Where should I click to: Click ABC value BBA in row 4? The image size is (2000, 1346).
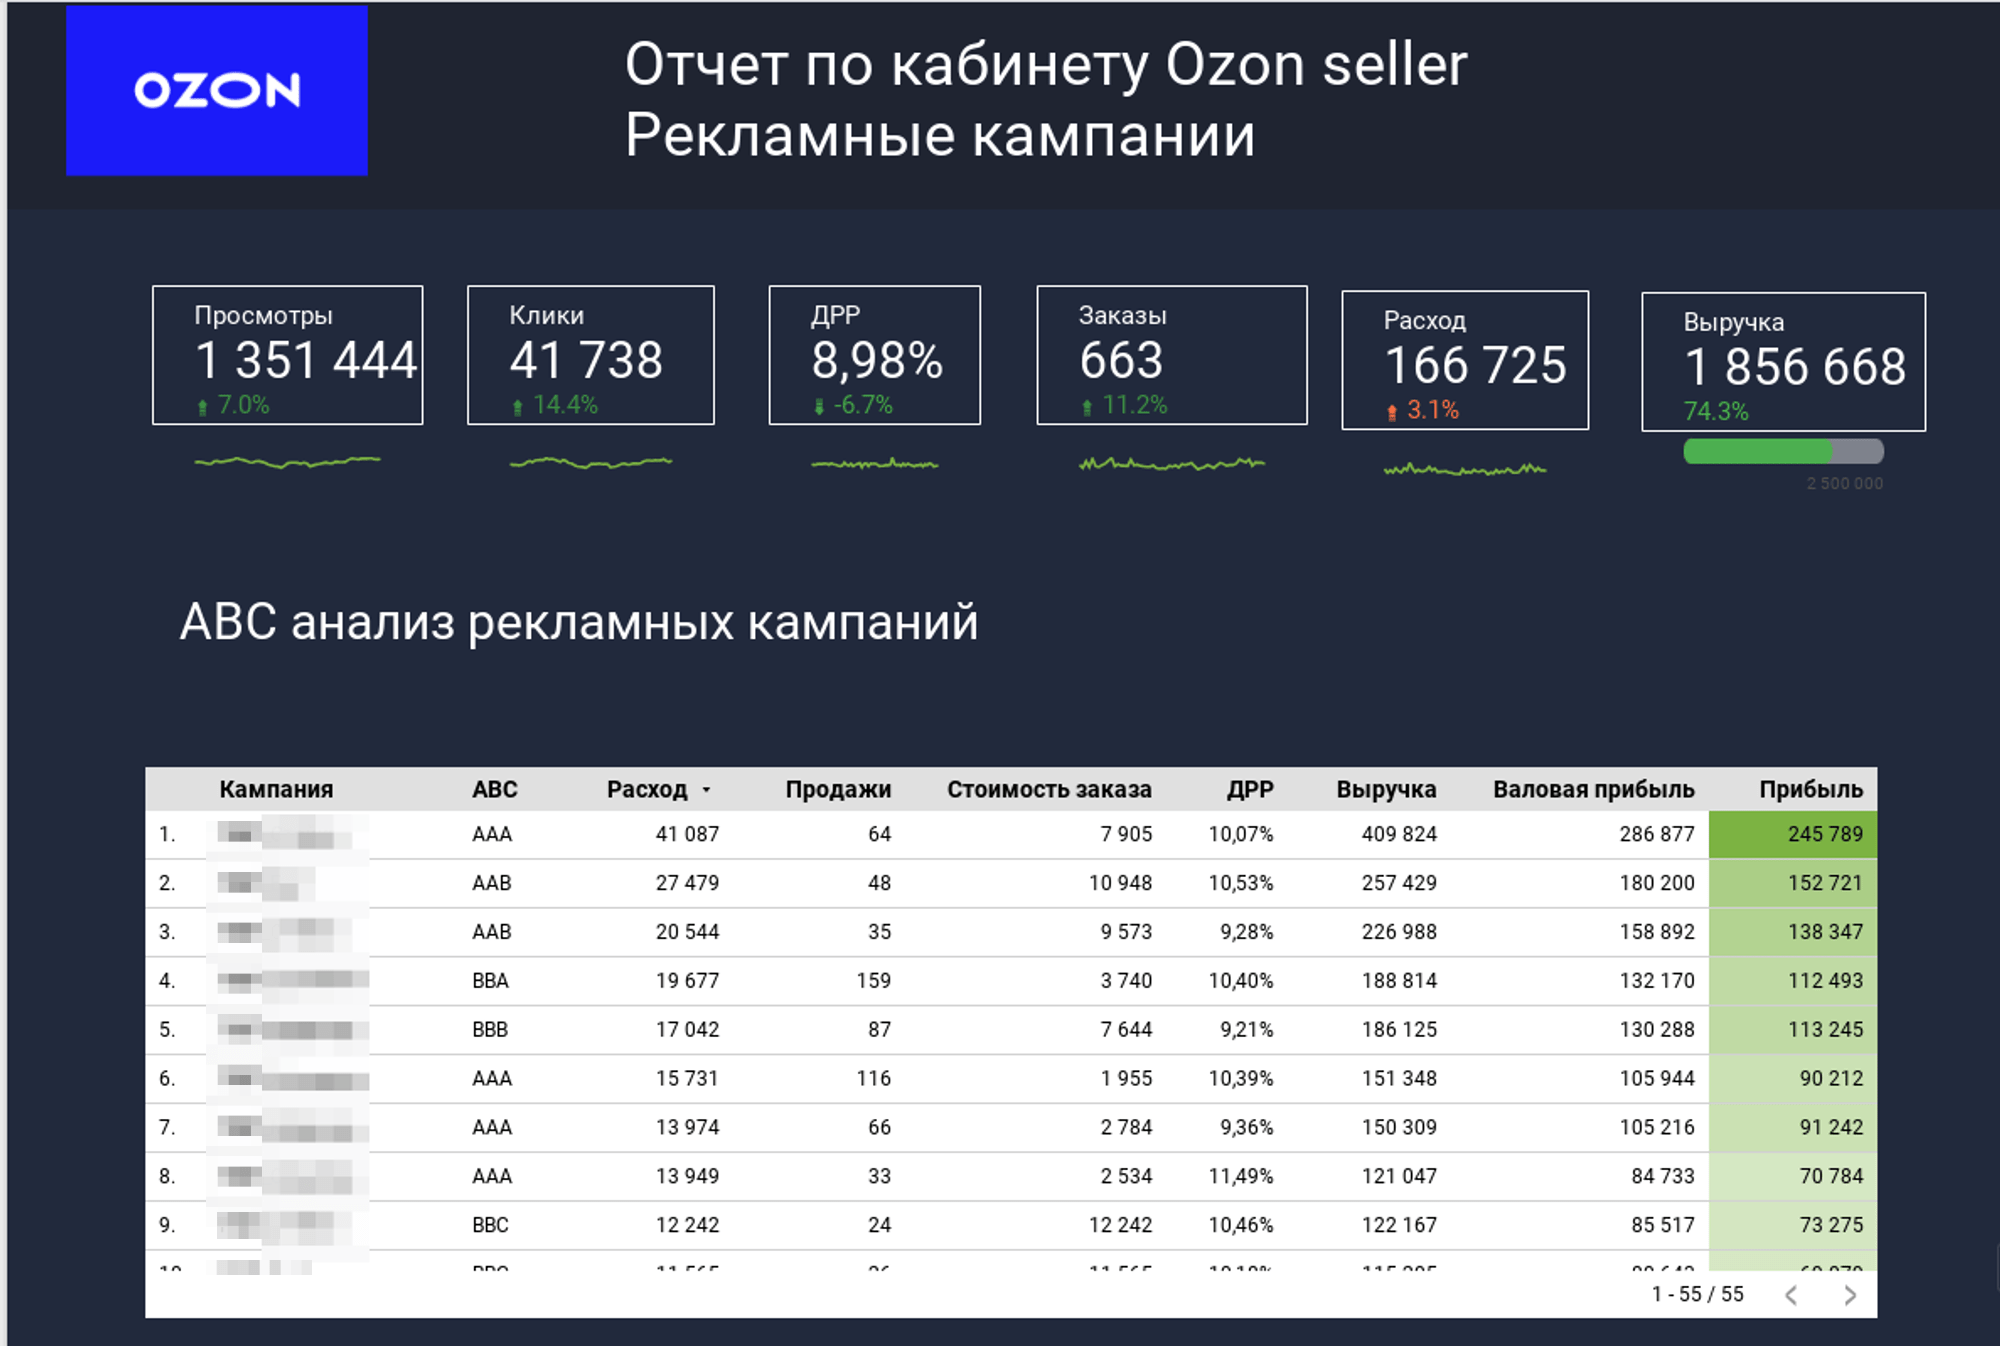click(x=490, y=981)
